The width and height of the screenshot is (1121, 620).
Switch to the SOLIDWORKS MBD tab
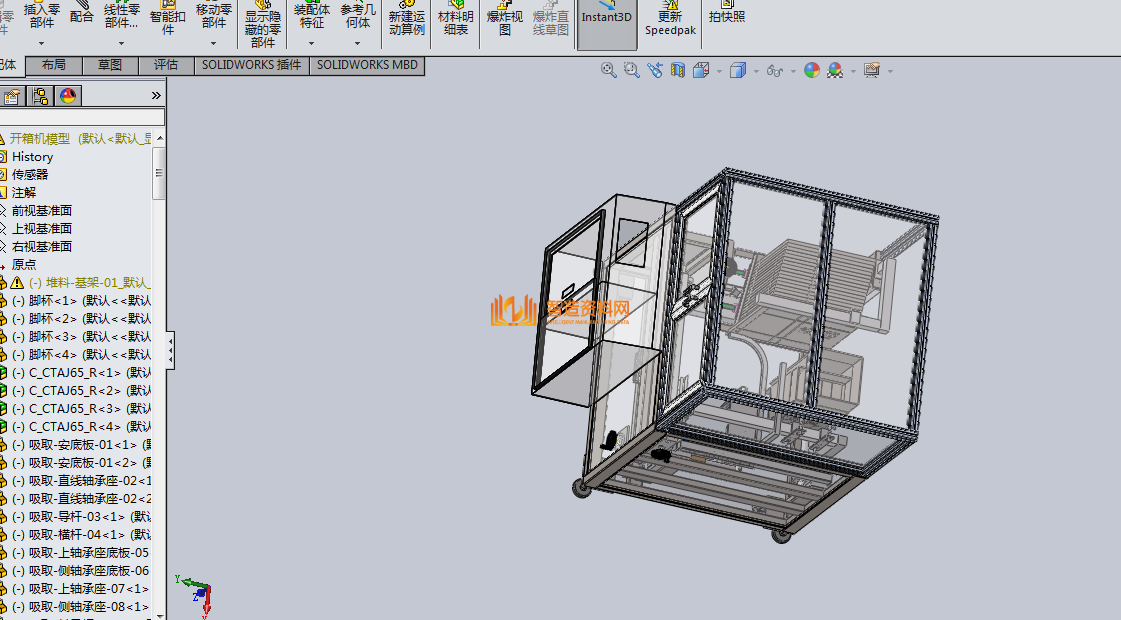[x=367, y=65]
